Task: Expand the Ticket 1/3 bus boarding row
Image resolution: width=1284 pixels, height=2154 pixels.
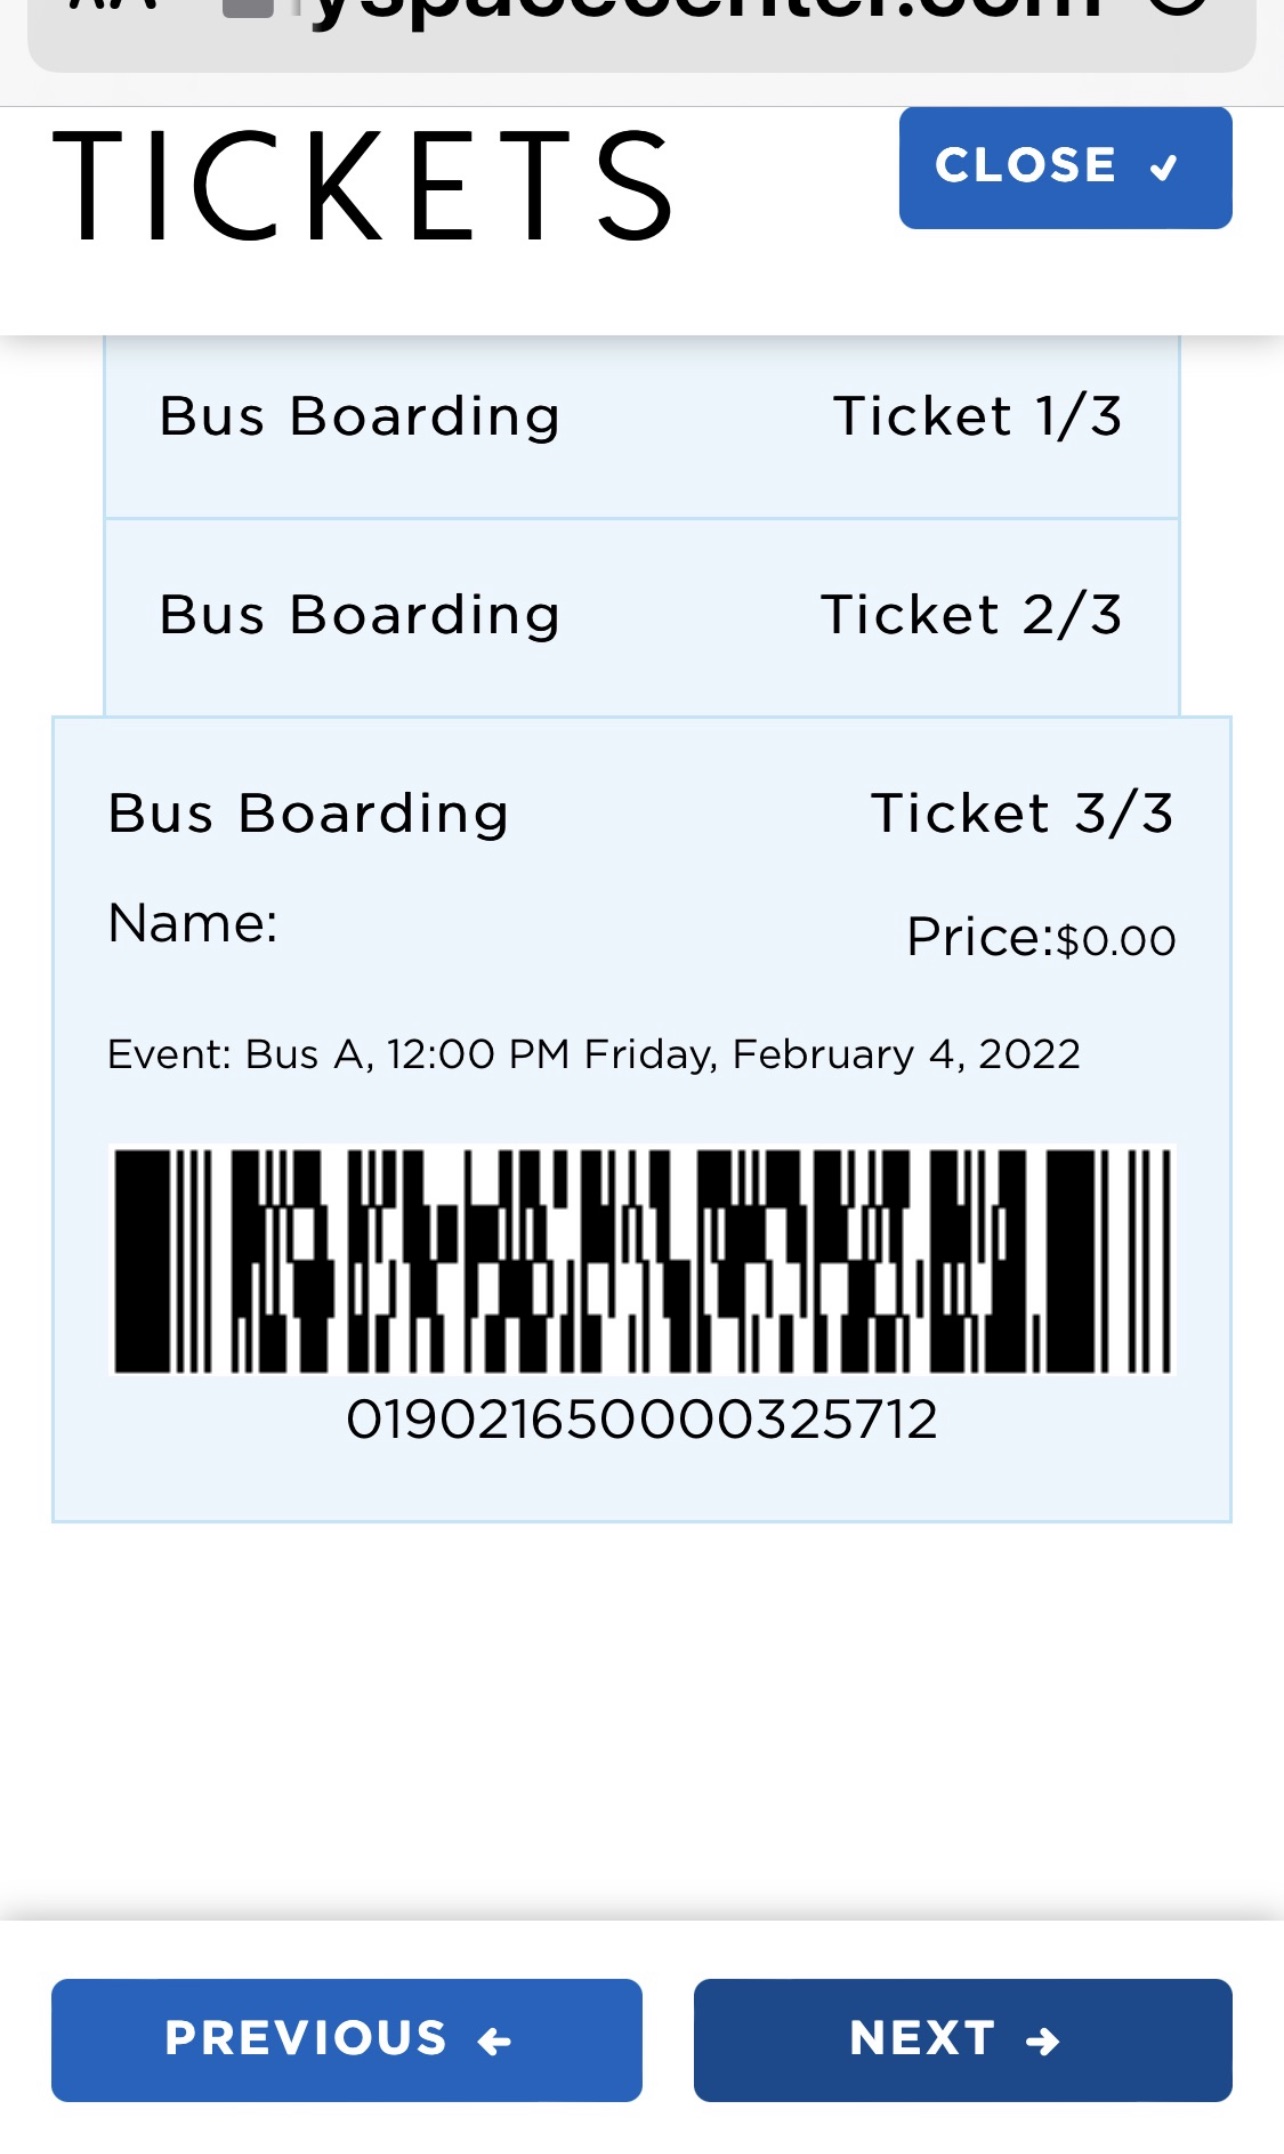Action: (x=641, y=418)
